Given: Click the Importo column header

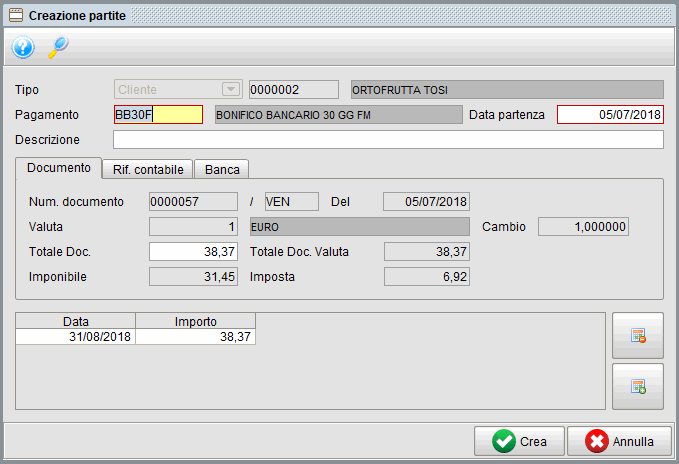Looking at the screenshot, I should pos(195,321).
